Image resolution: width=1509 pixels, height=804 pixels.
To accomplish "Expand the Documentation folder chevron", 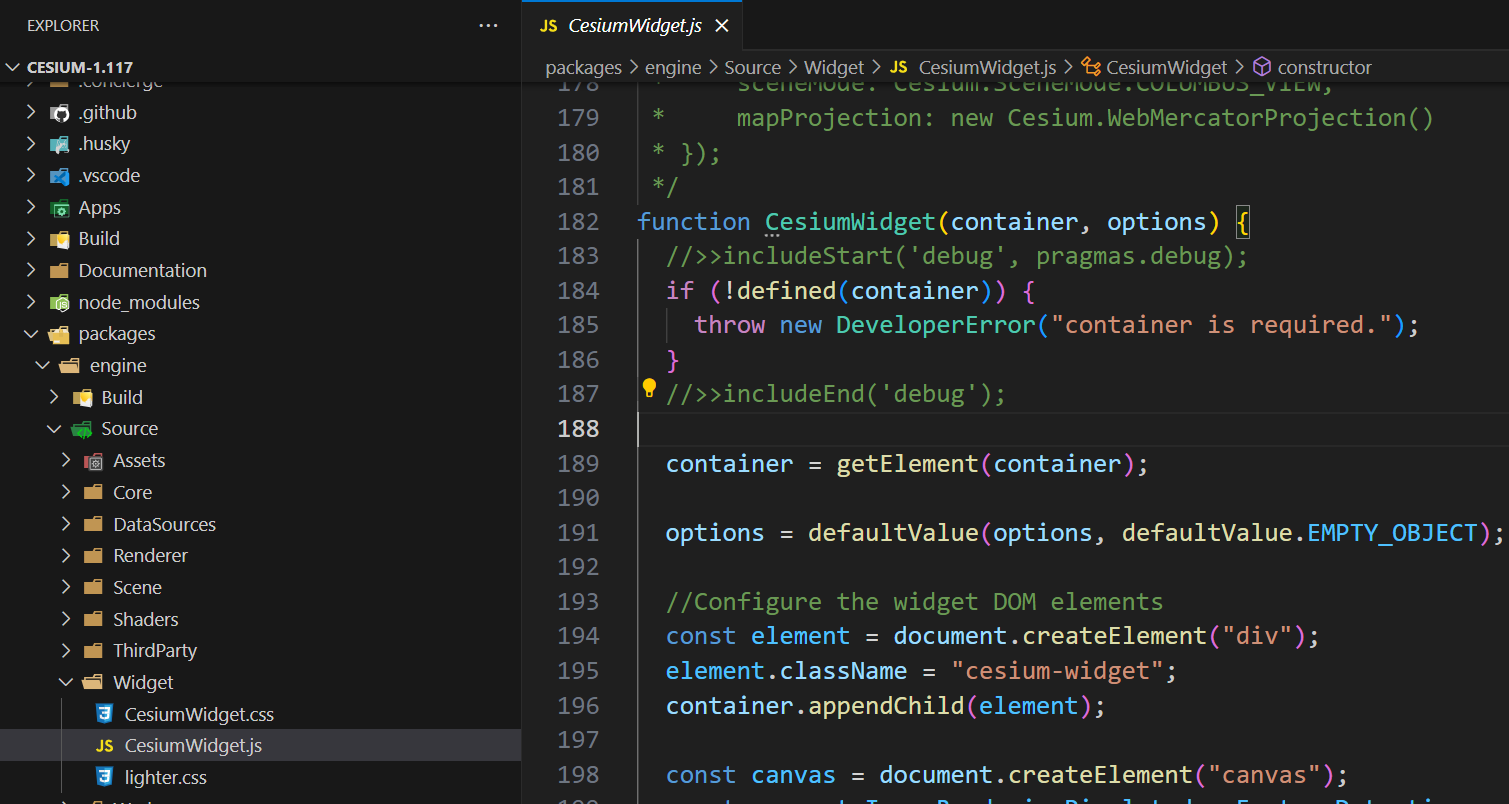I will tap(31, 271).
